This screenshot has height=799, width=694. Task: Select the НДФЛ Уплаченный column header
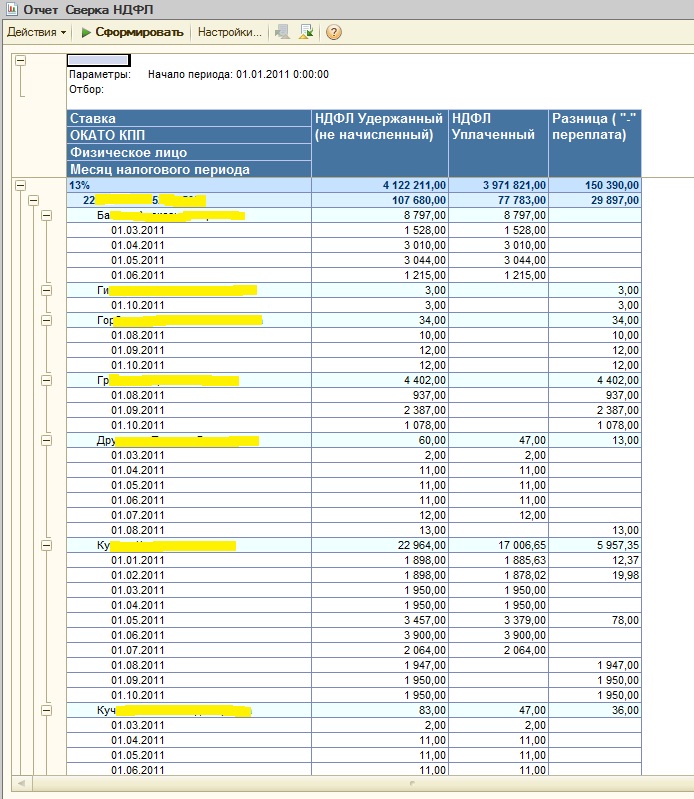[498, 143]
